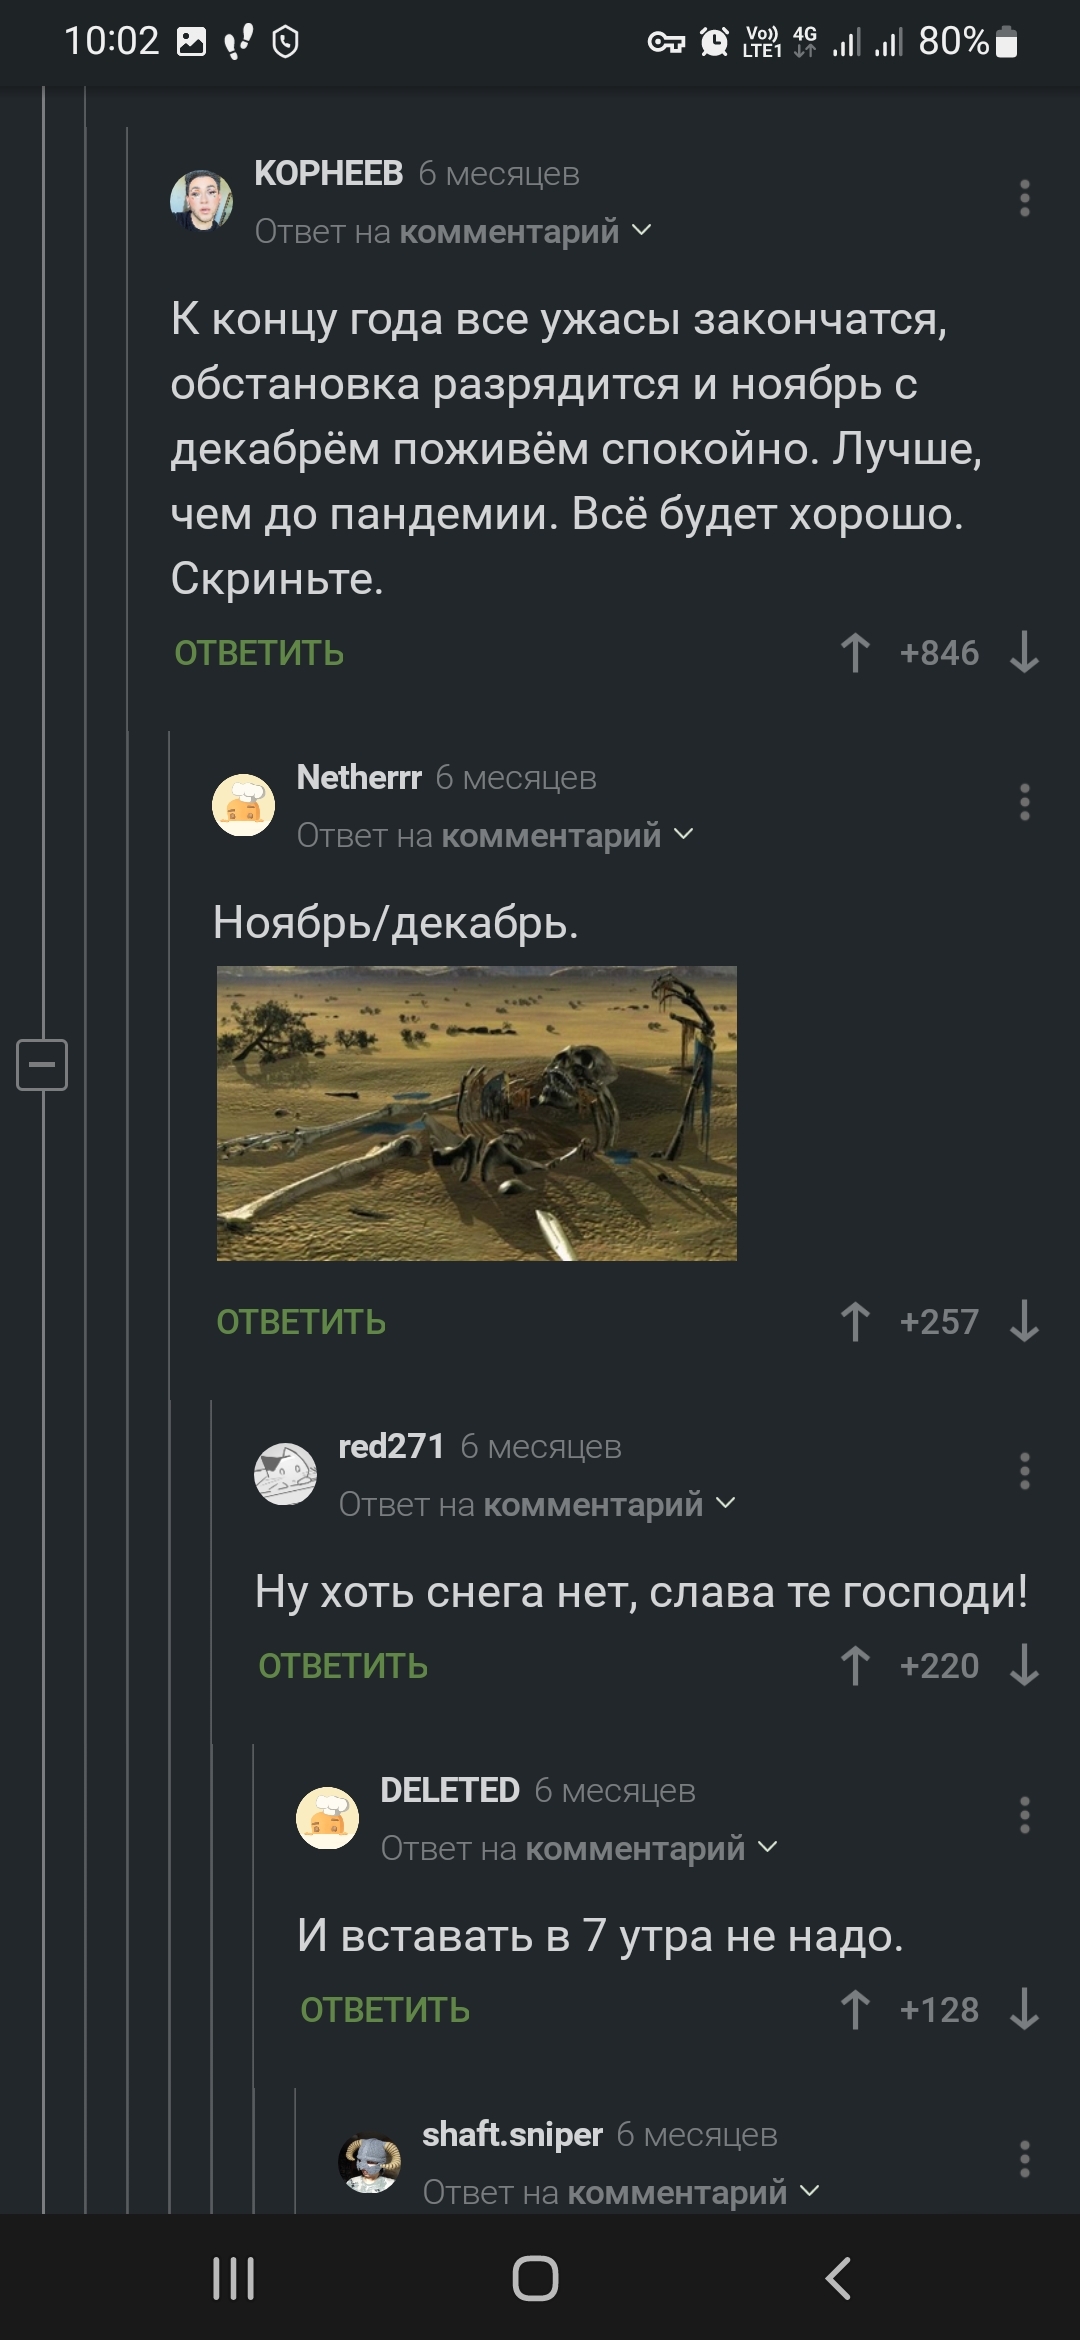Tap КОРНЕЕВ's profile avatar

(x=201, y=200)
